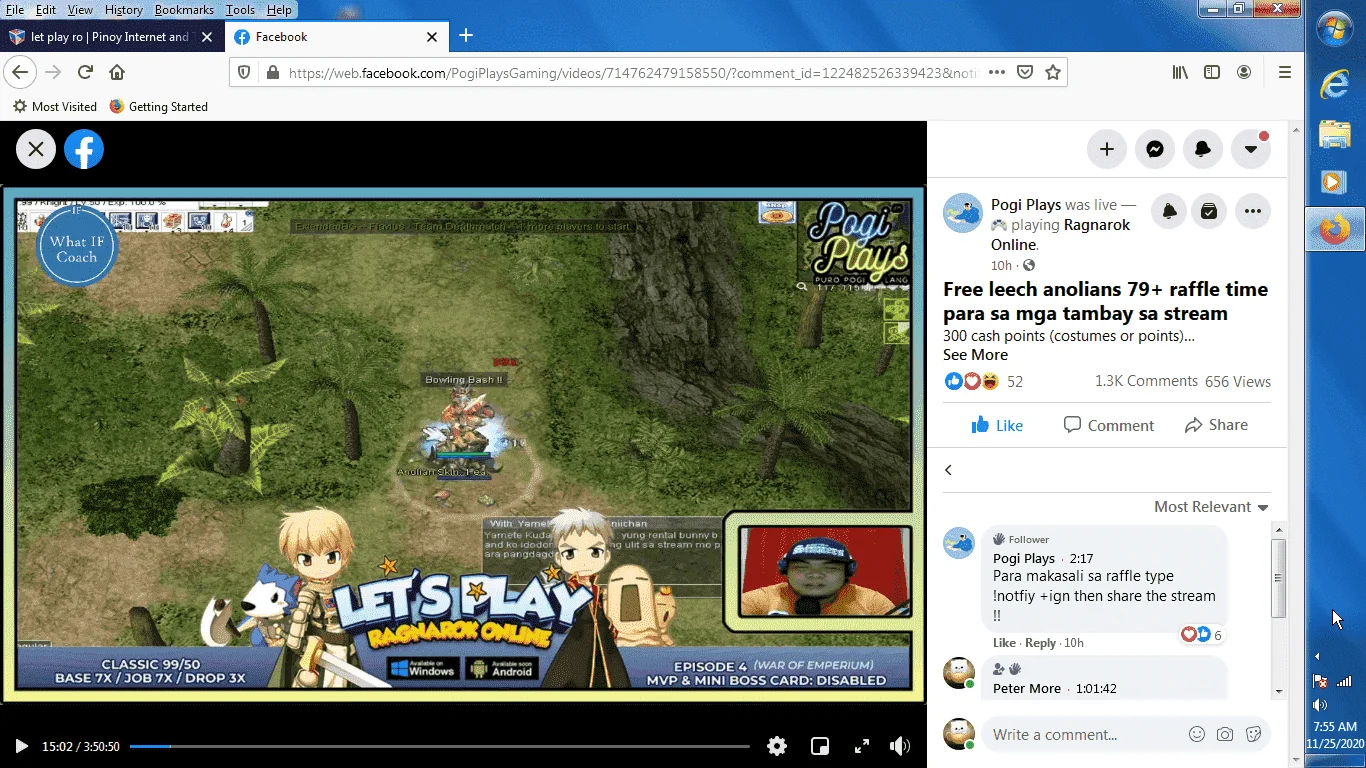
Task: Like the video post
Action: [997, 425]
